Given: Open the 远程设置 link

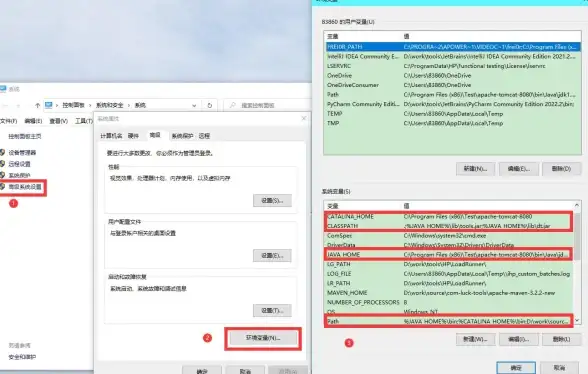Looking at the screenshot, I should (20, 164).
